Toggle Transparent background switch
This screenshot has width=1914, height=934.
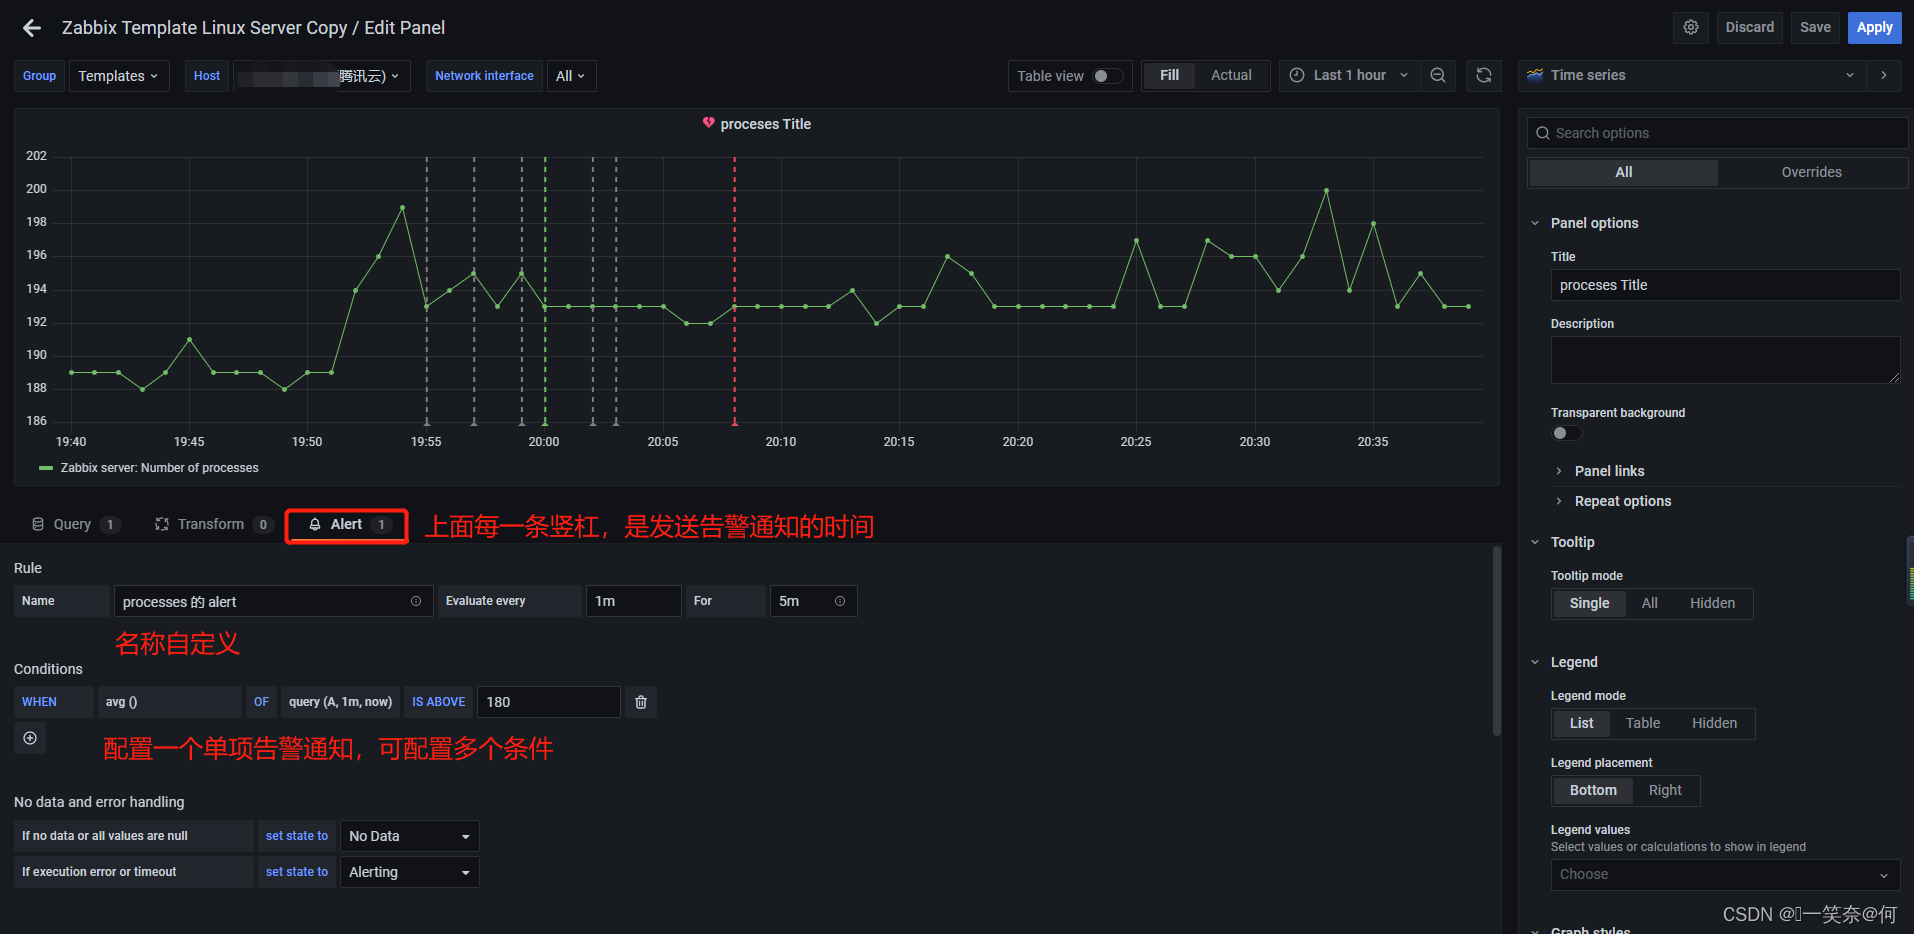pyautogui.click(x=1566, y=433)
